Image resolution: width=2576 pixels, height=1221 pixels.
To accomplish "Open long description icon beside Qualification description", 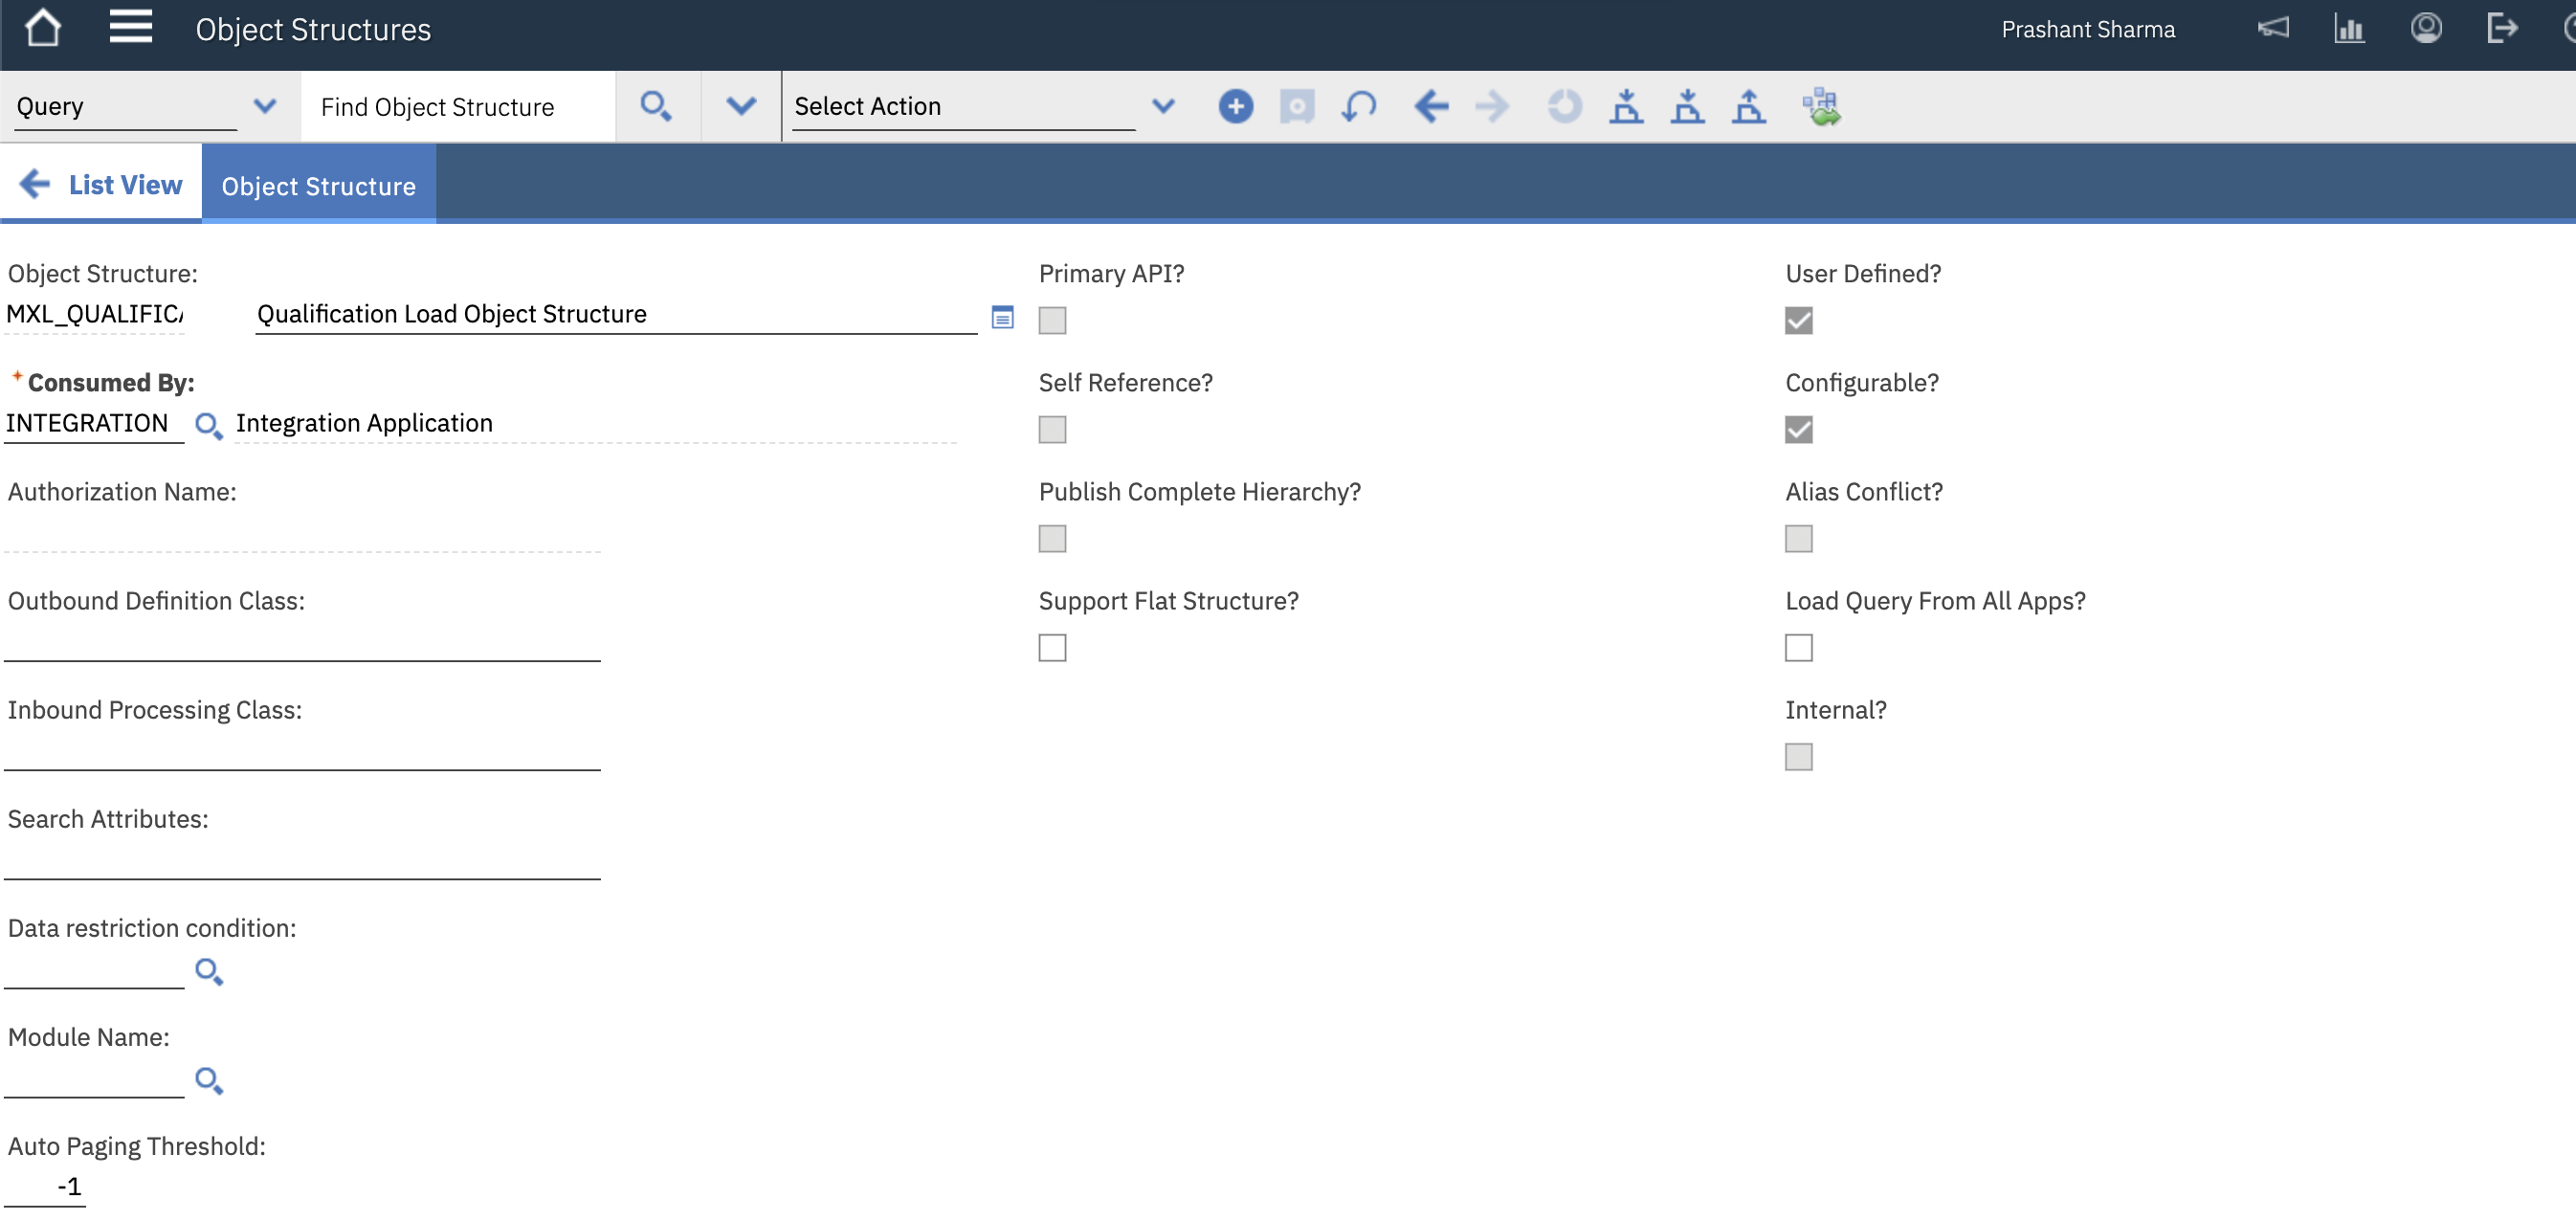I will (x=1002, y=317).
